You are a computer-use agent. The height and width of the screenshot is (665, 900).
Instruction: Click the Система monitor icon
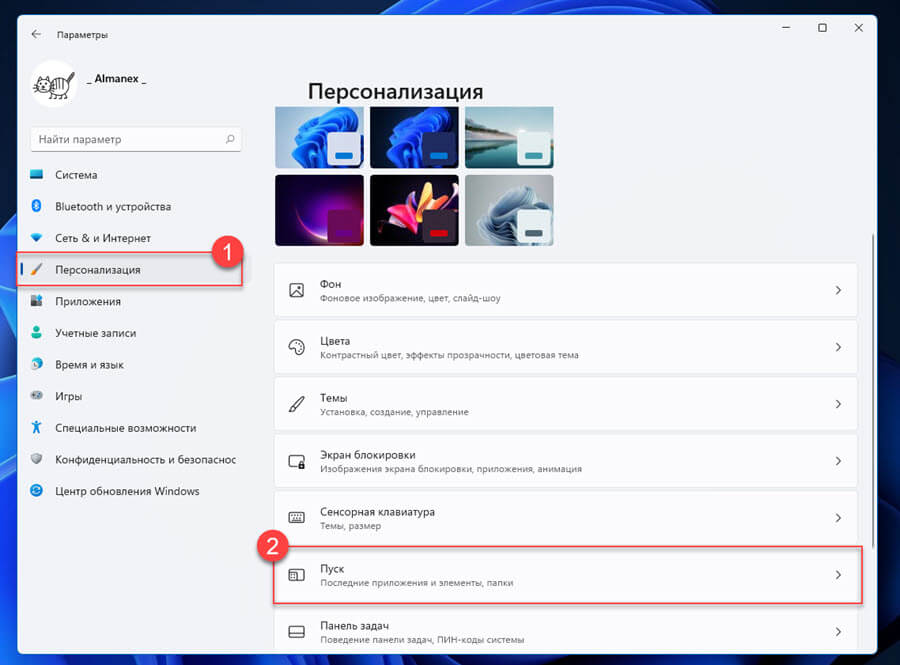pyautogui.click(x=36, y=174)
